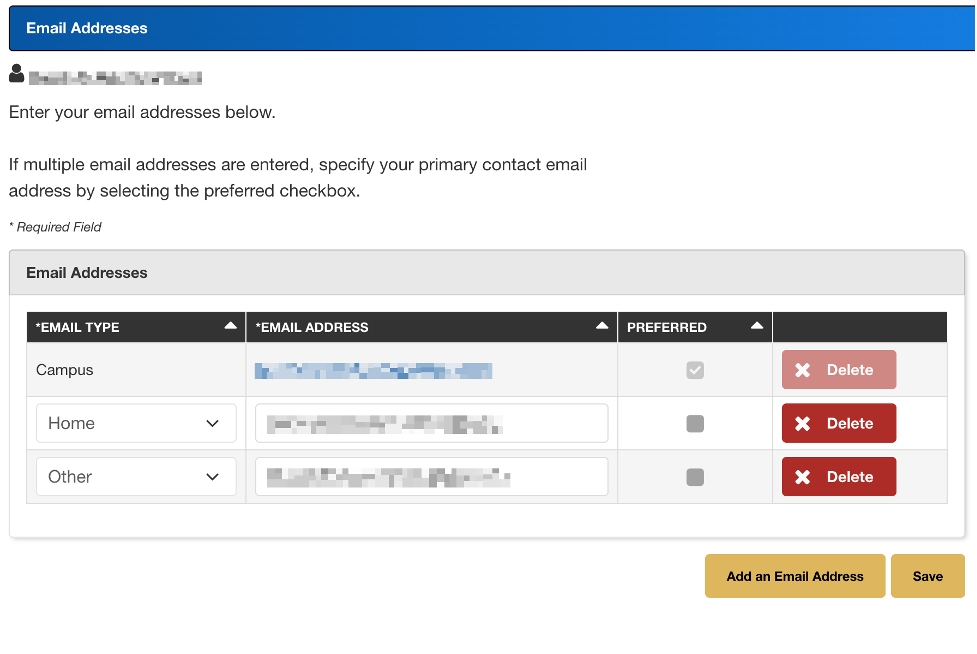977x654 pixels.
Task: Enable the Preferred checkbox for the Other email
Action: click(x=694, y=477)
